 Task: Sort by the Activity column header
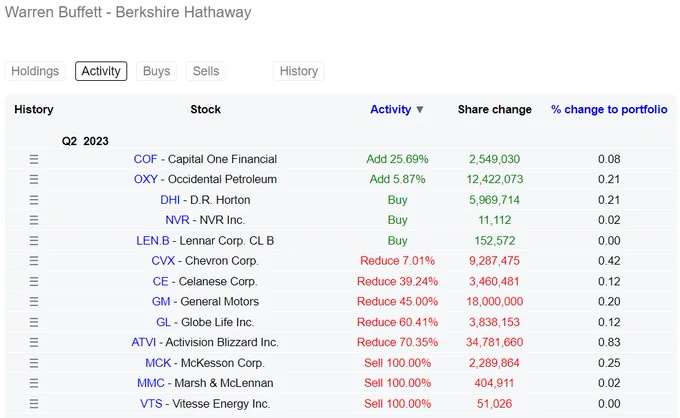391,109
